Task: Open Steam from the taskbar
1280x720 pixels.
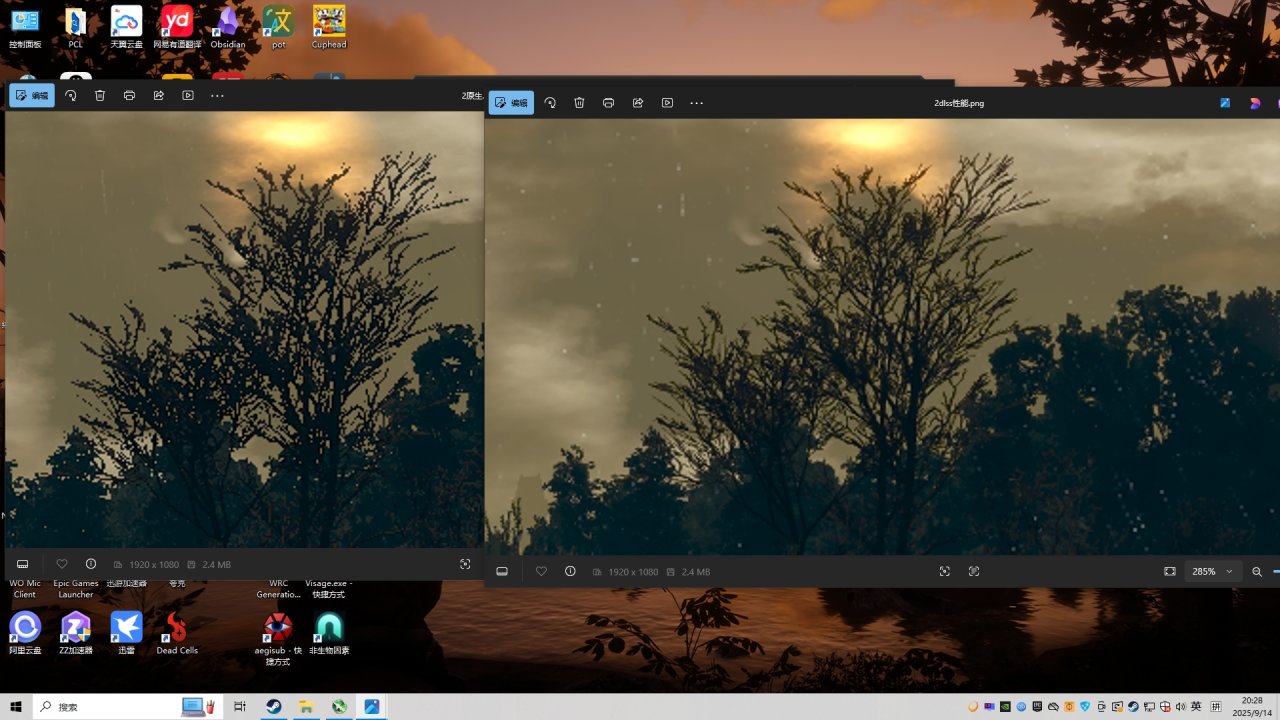Action: coord(273,707)
